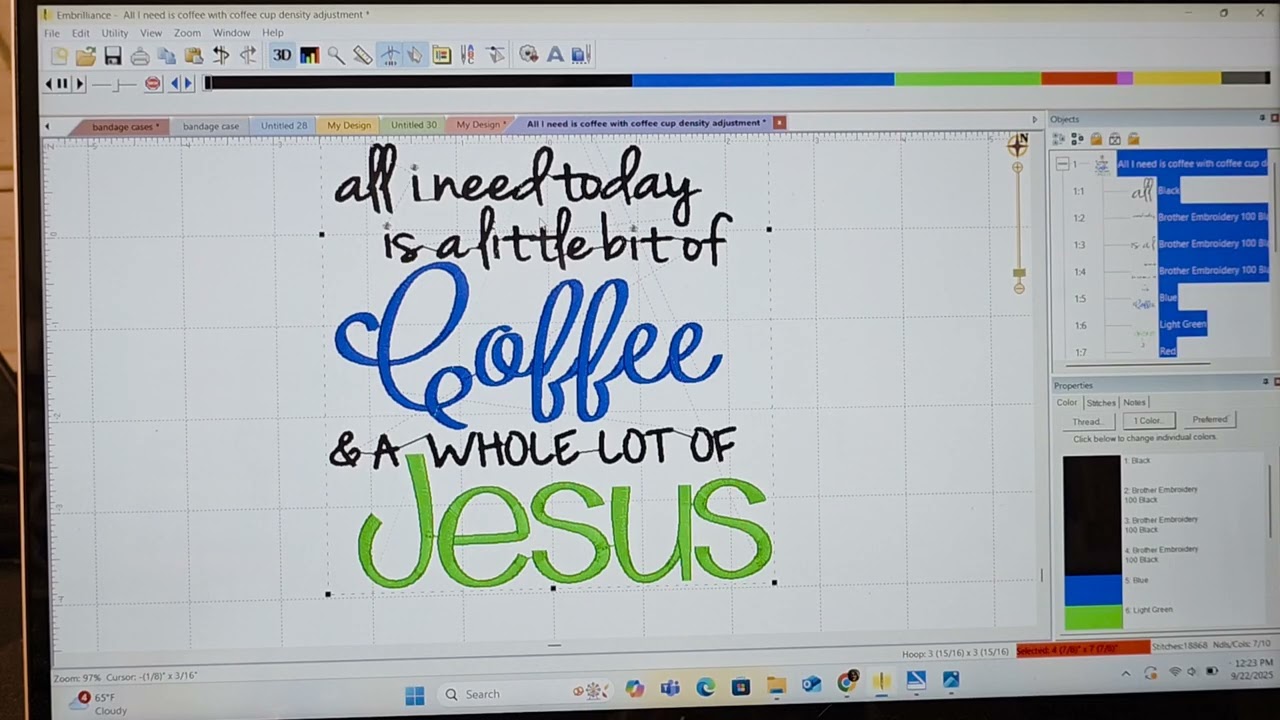1280x720 pixels.
Task: Switch to the Untitled 30 tab
Action: 413,125
